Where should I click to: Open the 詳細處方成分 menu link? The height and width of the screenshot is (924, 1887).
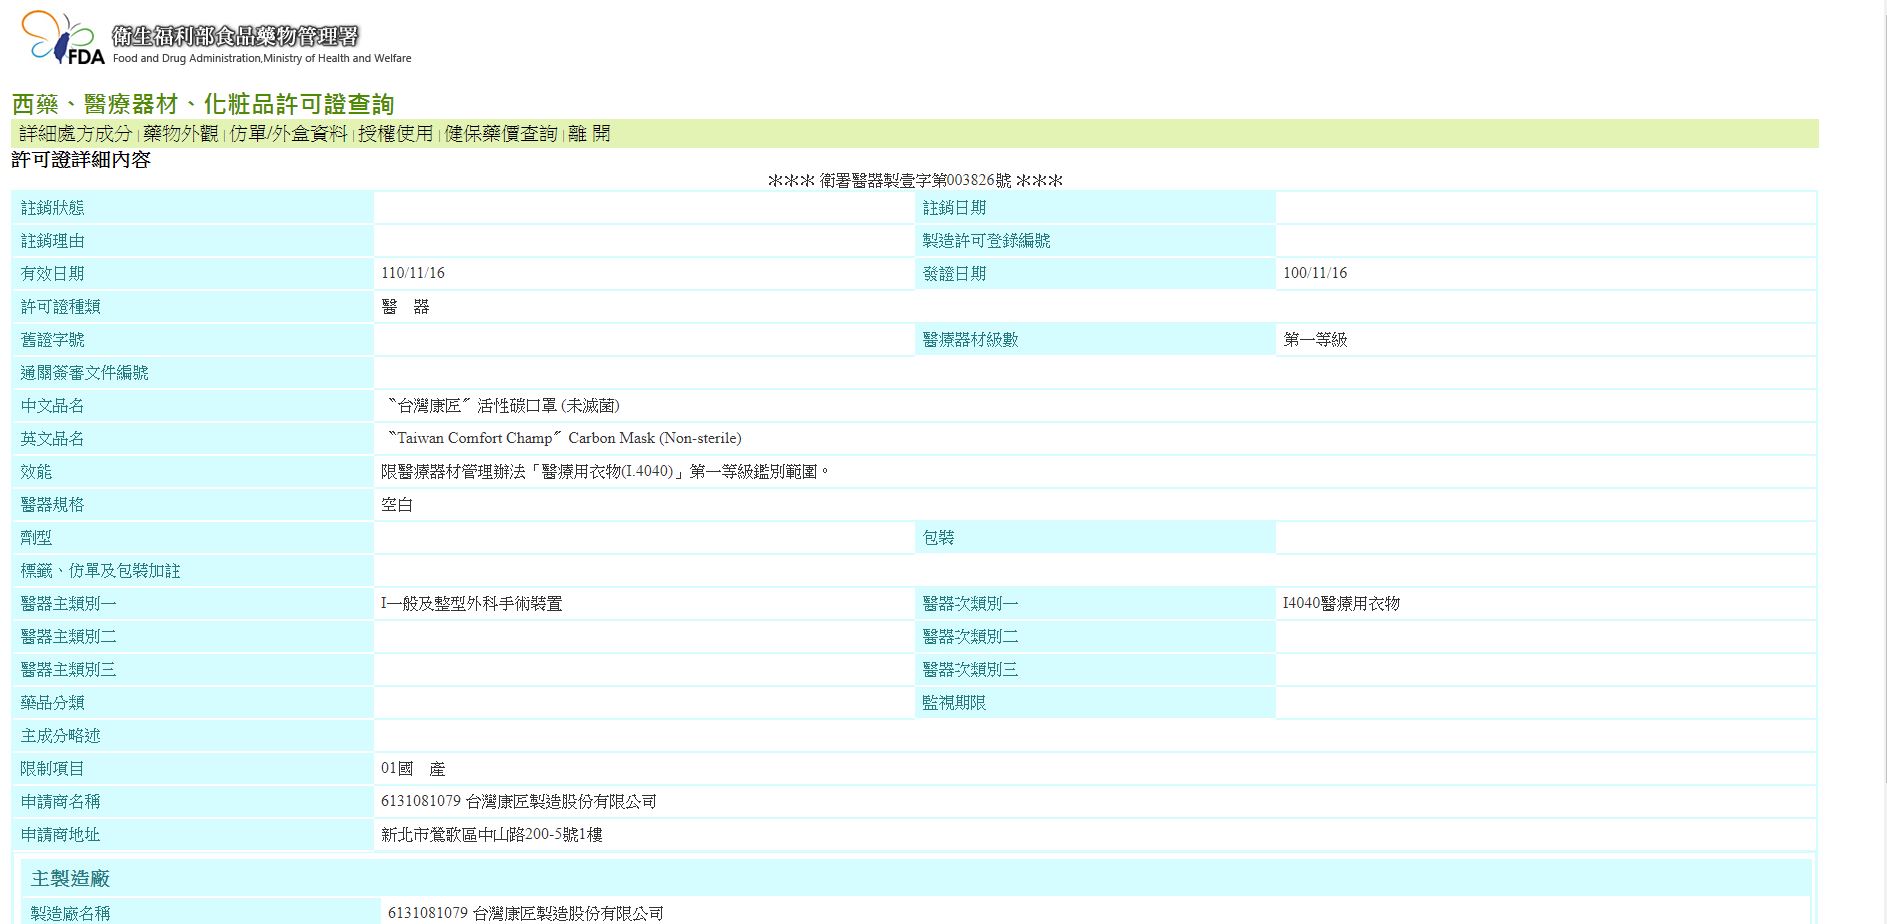coord(76,134)
